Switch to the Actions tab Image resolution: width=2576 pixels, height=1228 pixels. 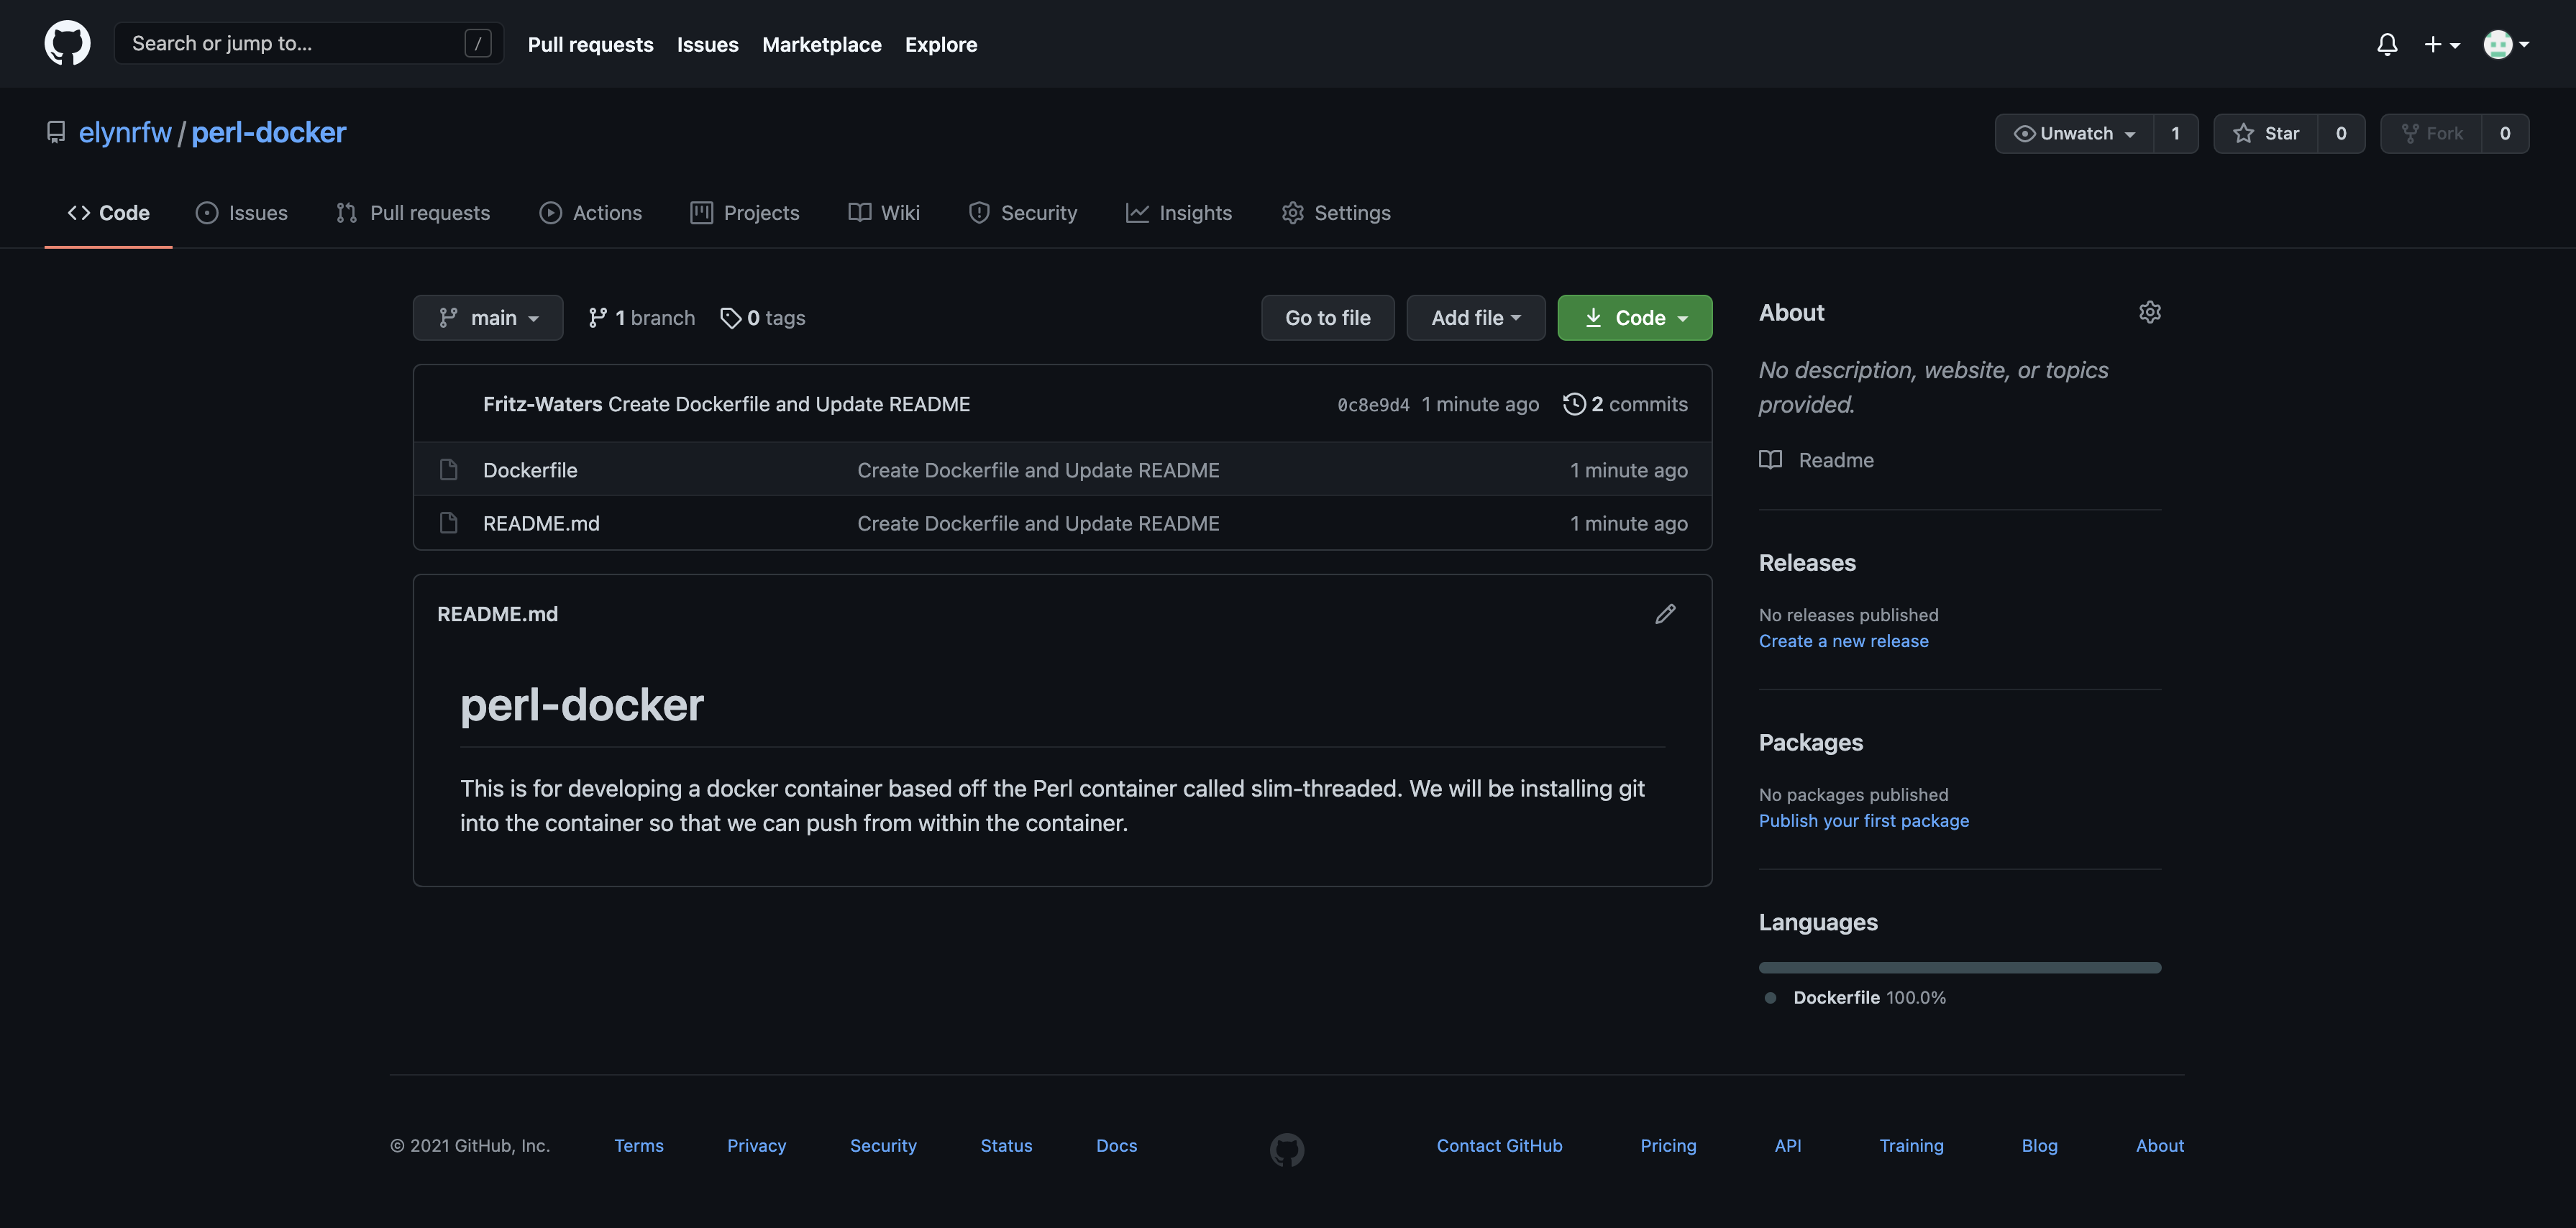[590, 213]
